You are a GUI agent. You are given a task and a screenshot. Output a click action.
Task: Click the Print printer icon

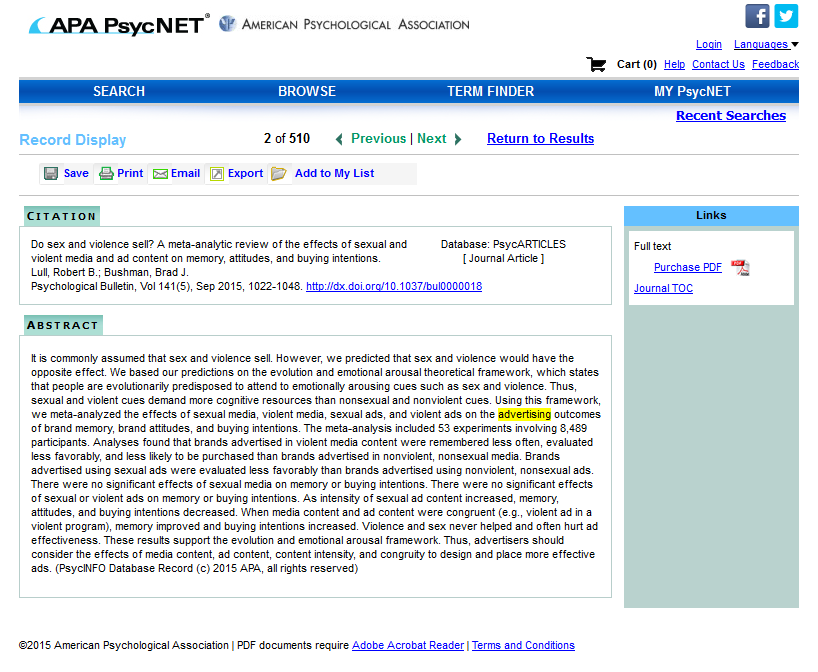105,174
